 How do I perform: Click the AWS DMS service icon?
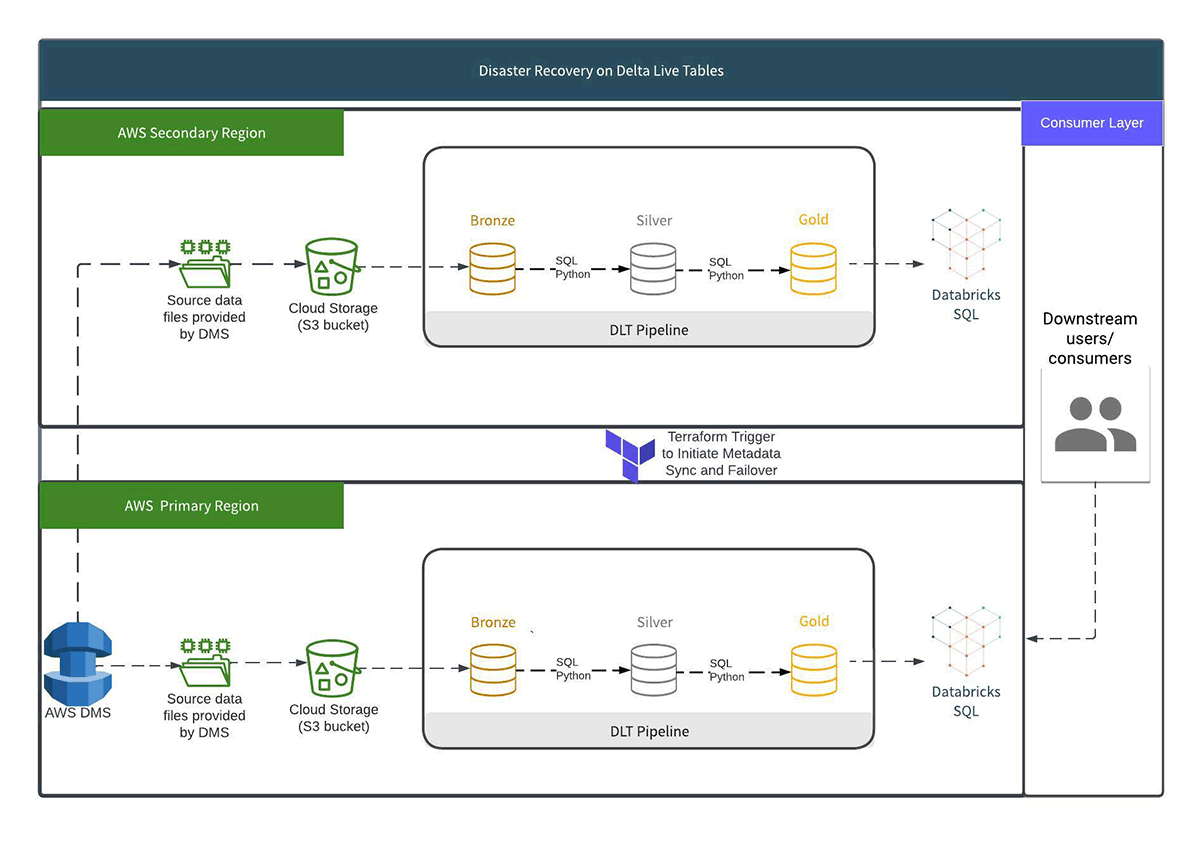[77, 664]
